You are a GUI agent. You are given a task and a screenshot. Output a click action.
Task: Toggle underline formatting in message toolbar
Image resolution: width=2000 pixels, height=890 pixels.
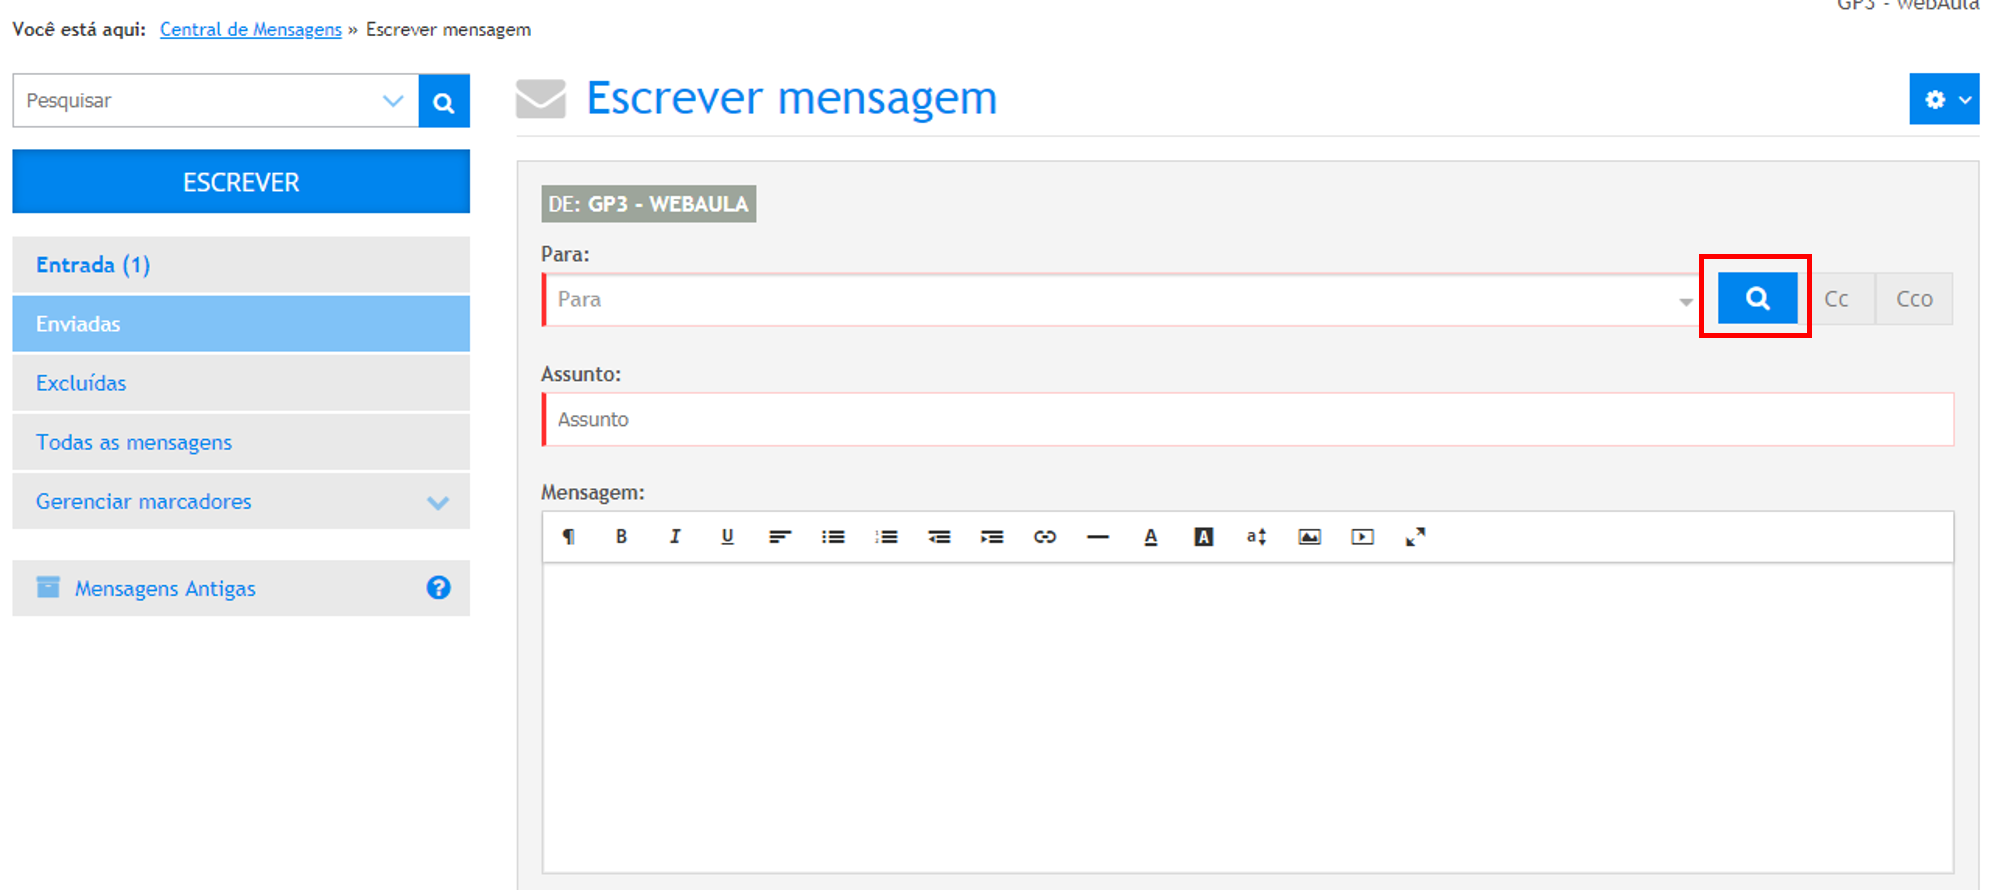coord(727,537)
